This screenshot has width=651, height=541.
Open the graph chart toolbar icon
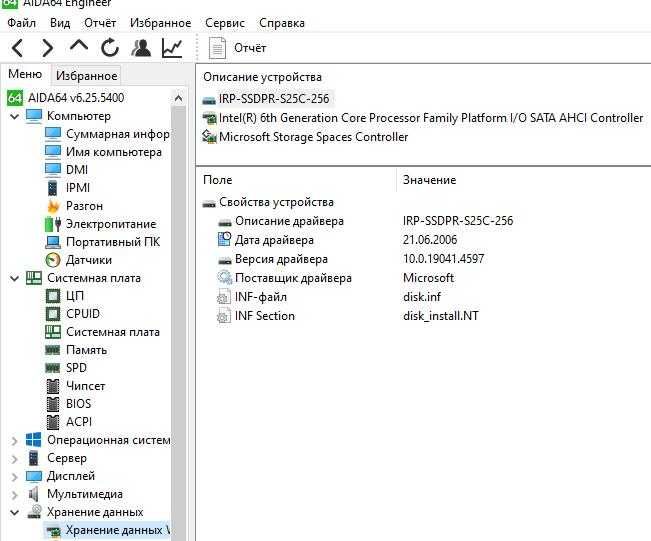(172, 48)
